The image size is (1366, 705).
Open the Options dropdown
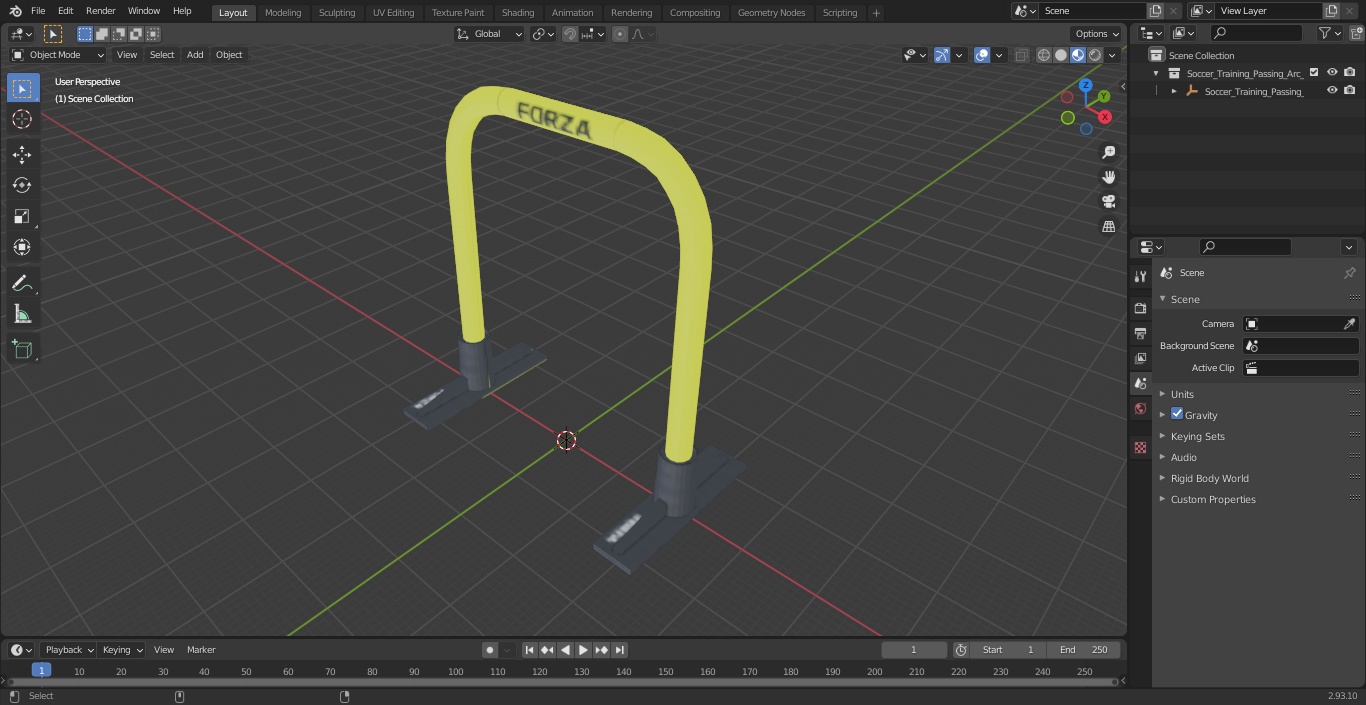coord(1098,34)
